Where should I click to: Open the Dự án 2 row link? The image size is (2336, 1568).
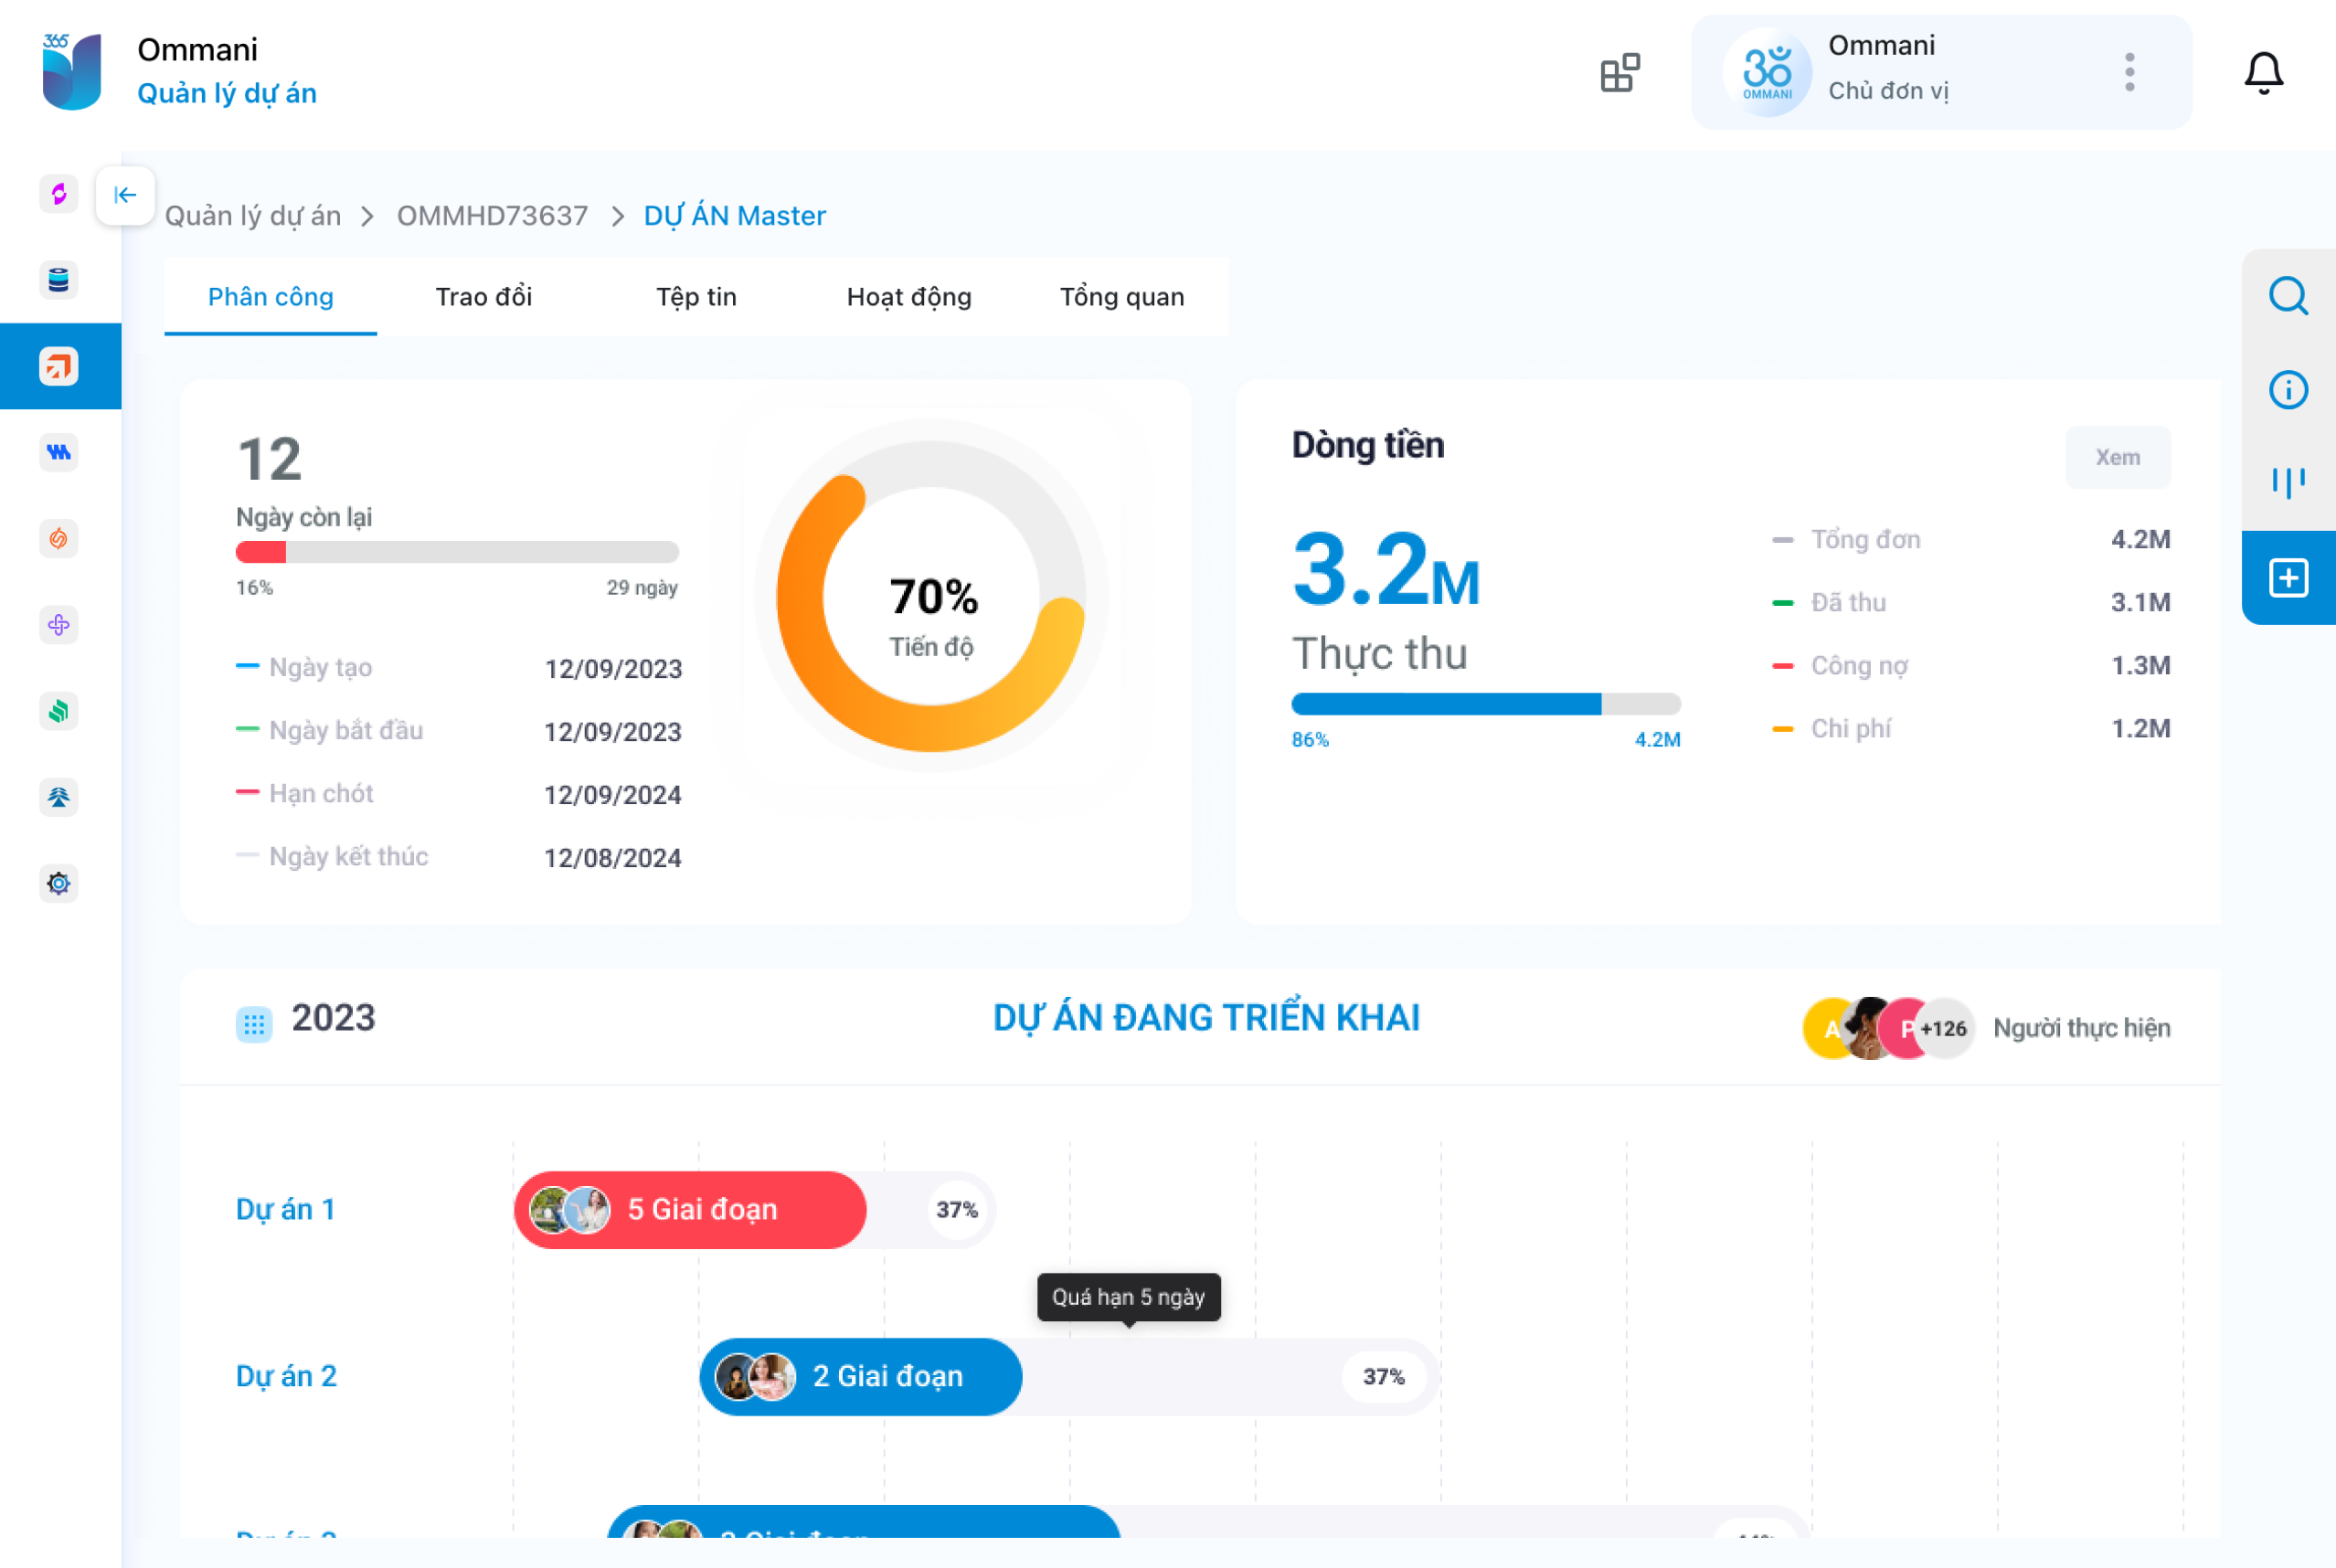tap(286, 1376)
